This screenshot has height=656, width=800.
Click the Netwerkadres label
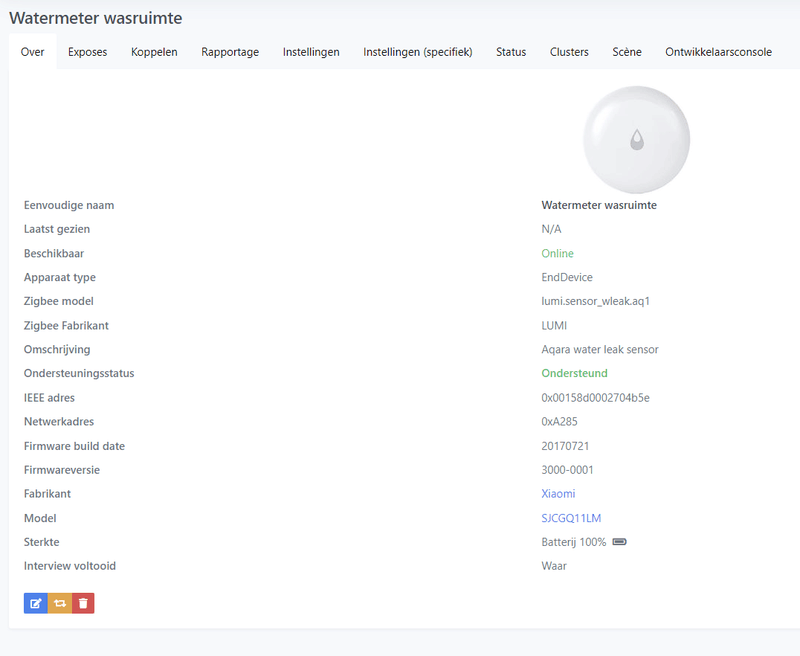(59, 422)
